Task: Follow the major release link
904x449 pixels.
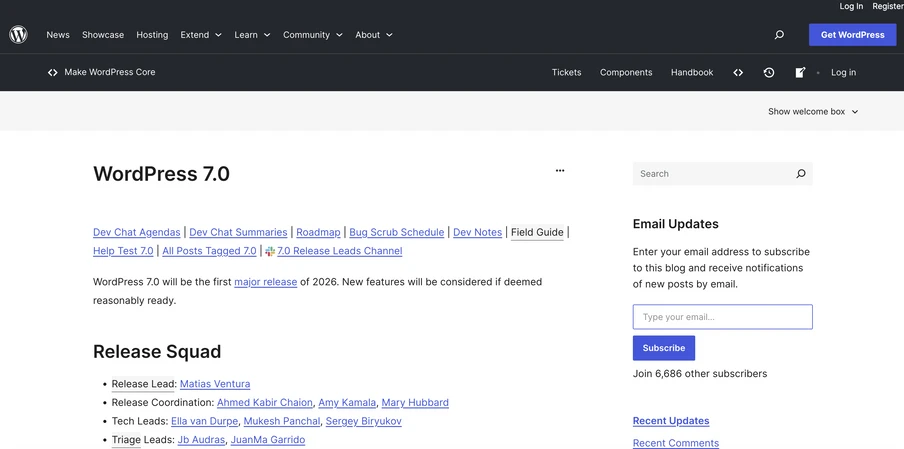Action: [266, 282]
